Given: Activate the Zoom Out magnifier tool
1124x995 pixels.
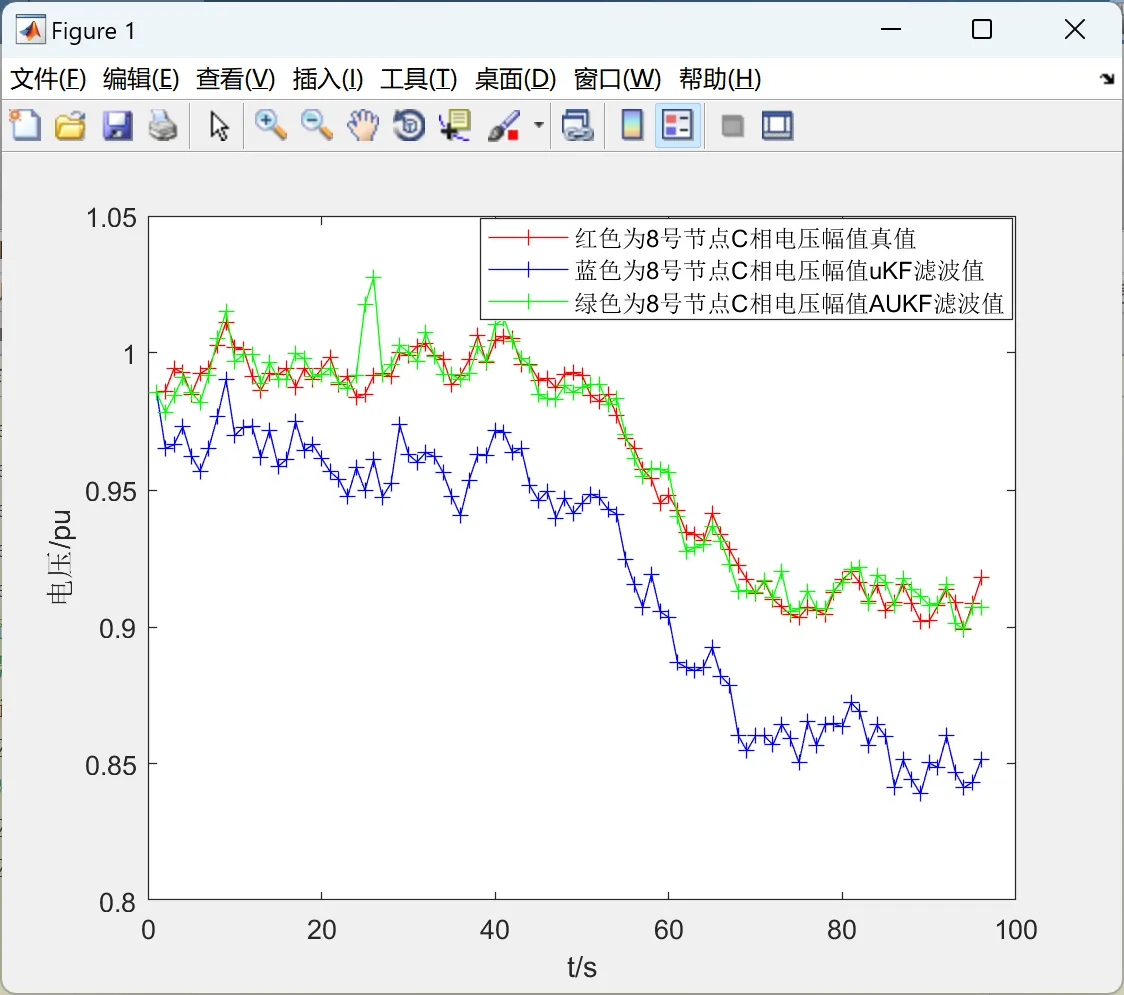Looking at the screenshot, I should (316, 125).
